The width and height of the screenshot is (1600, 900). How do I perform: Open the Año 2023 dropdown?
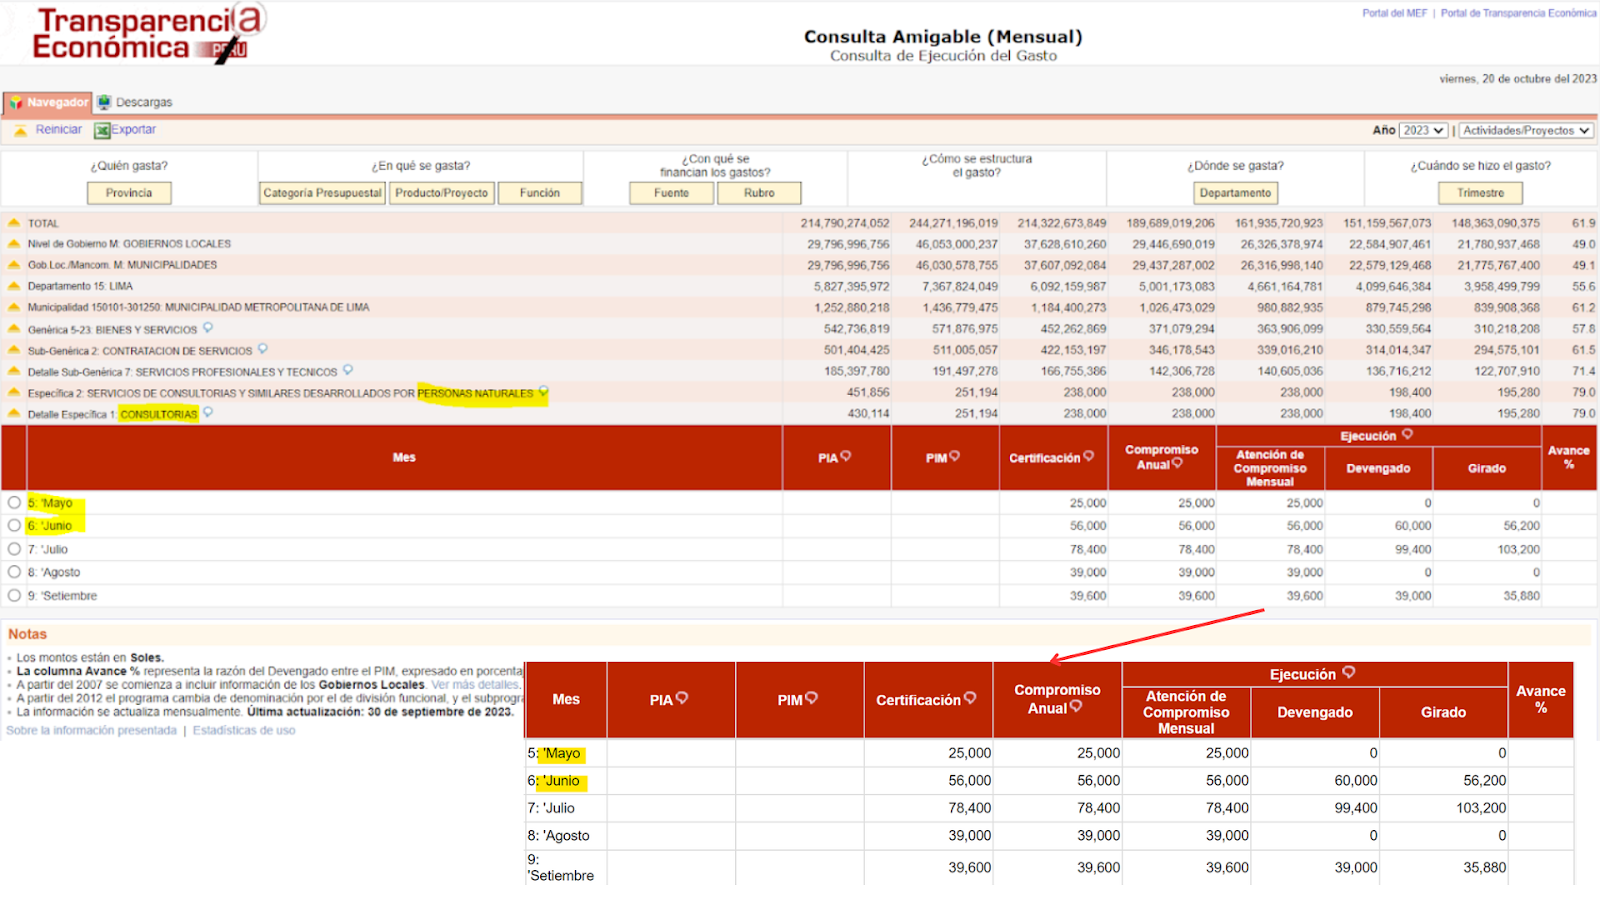tap(1423, 130)
